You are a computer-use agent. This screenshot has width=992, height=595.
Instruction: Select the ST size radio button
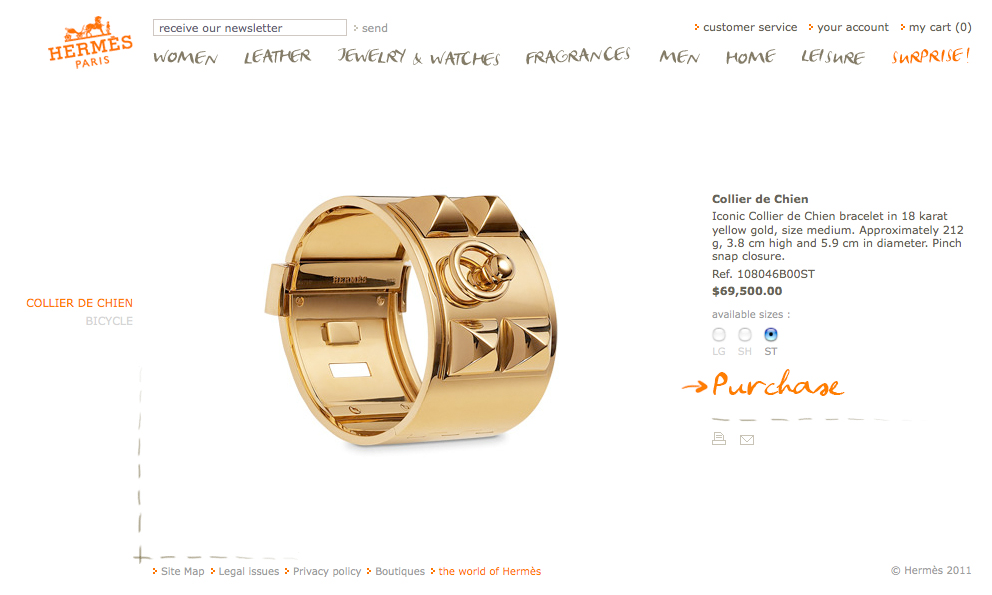pos(771,334)
